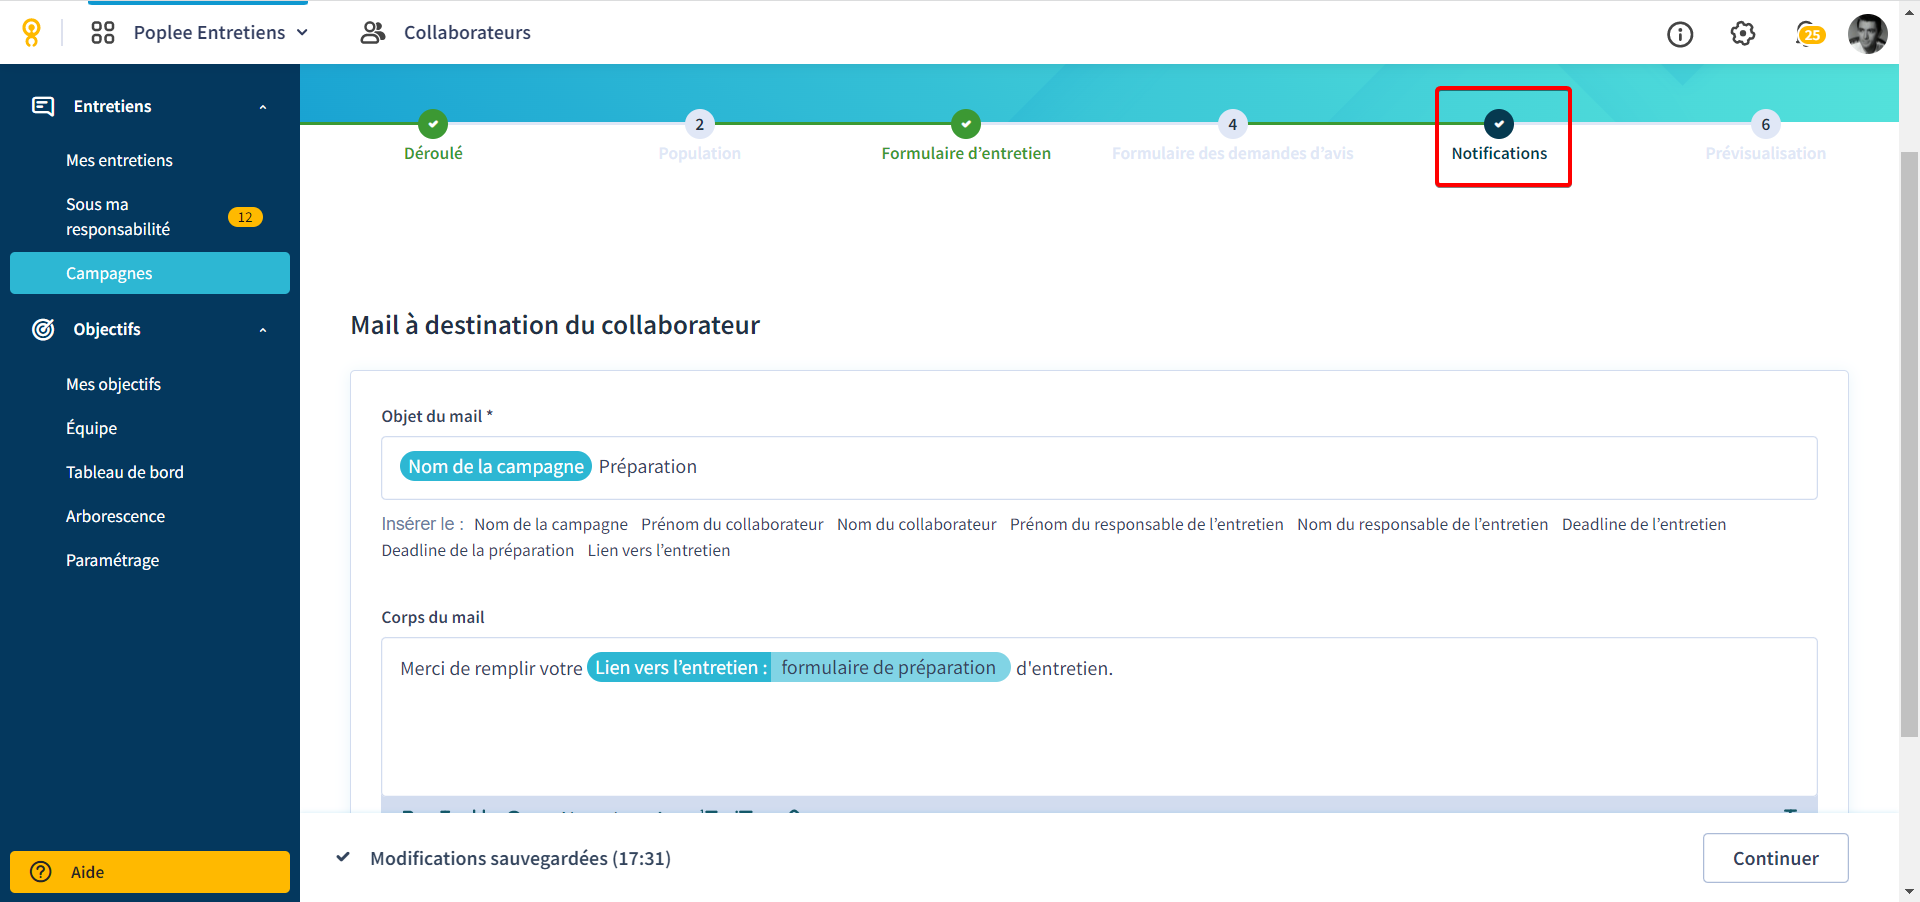1920x902 pixels.
Task: Click the Continuer button
Action: pos(1776,858)
